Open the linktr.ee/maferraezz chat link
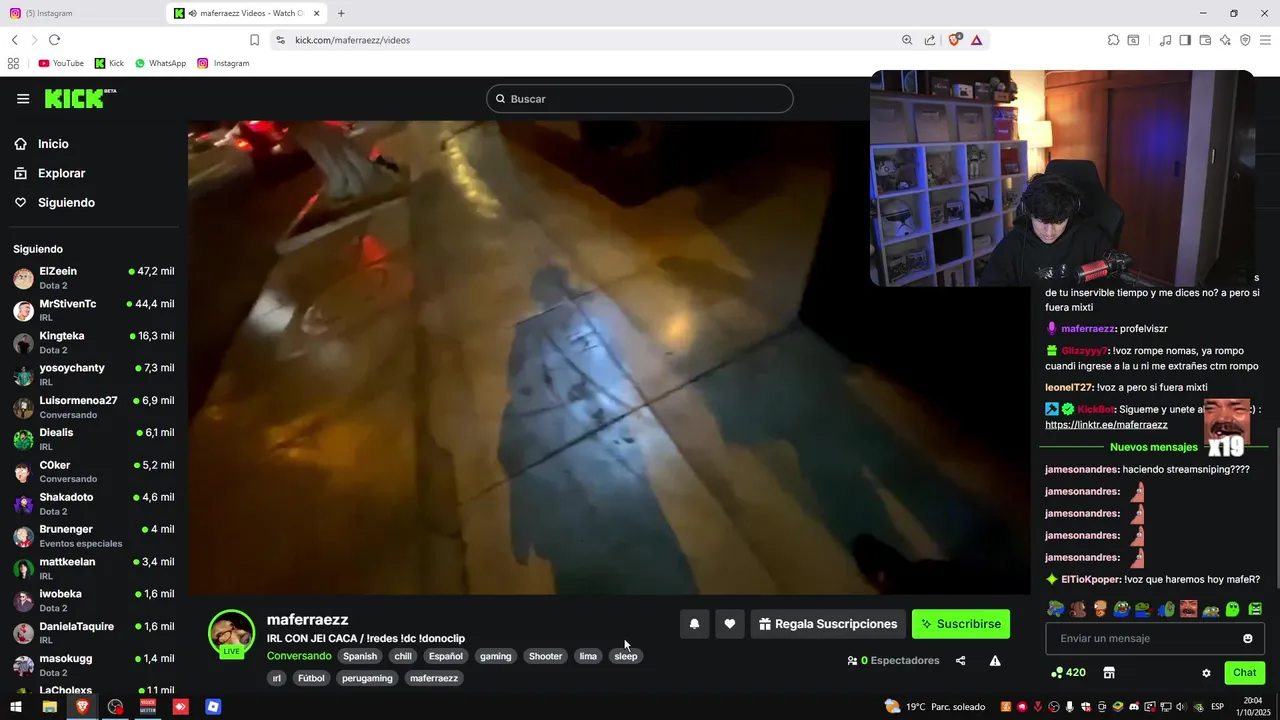 click(x=1106, y=425)
